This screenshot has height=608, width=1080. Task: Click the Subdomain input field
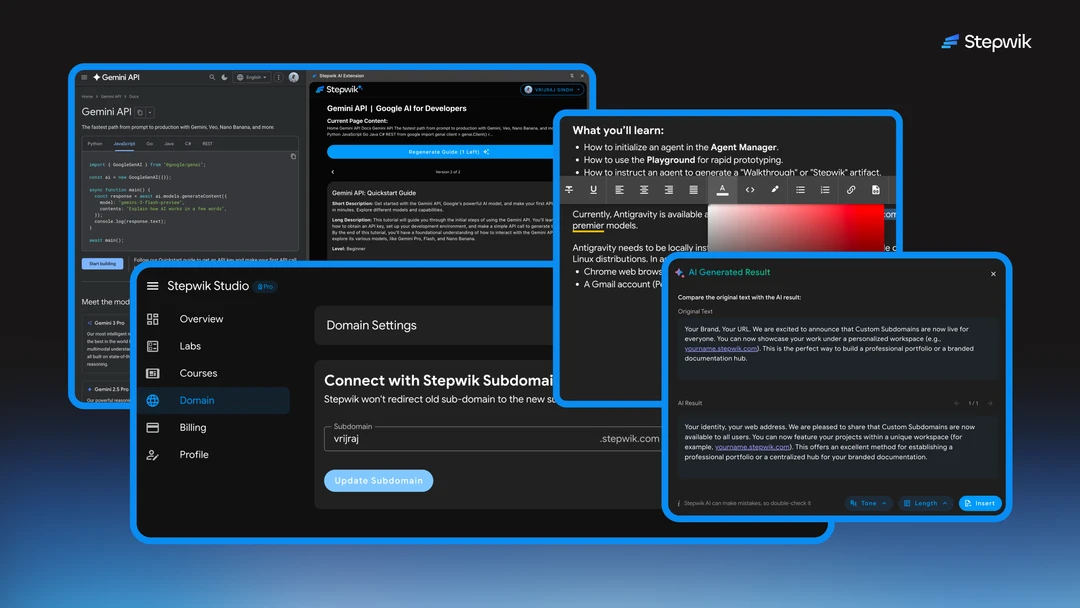coord(460,439)
